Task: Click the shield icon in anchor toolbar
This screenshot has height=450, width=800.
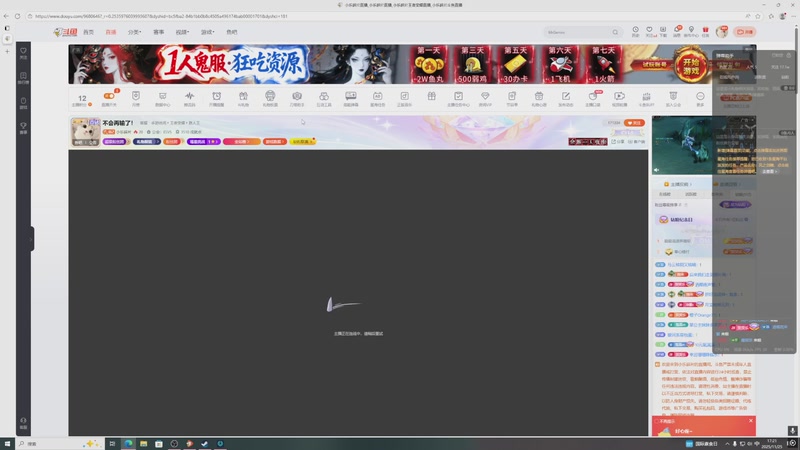Action: tap(136, 98)
